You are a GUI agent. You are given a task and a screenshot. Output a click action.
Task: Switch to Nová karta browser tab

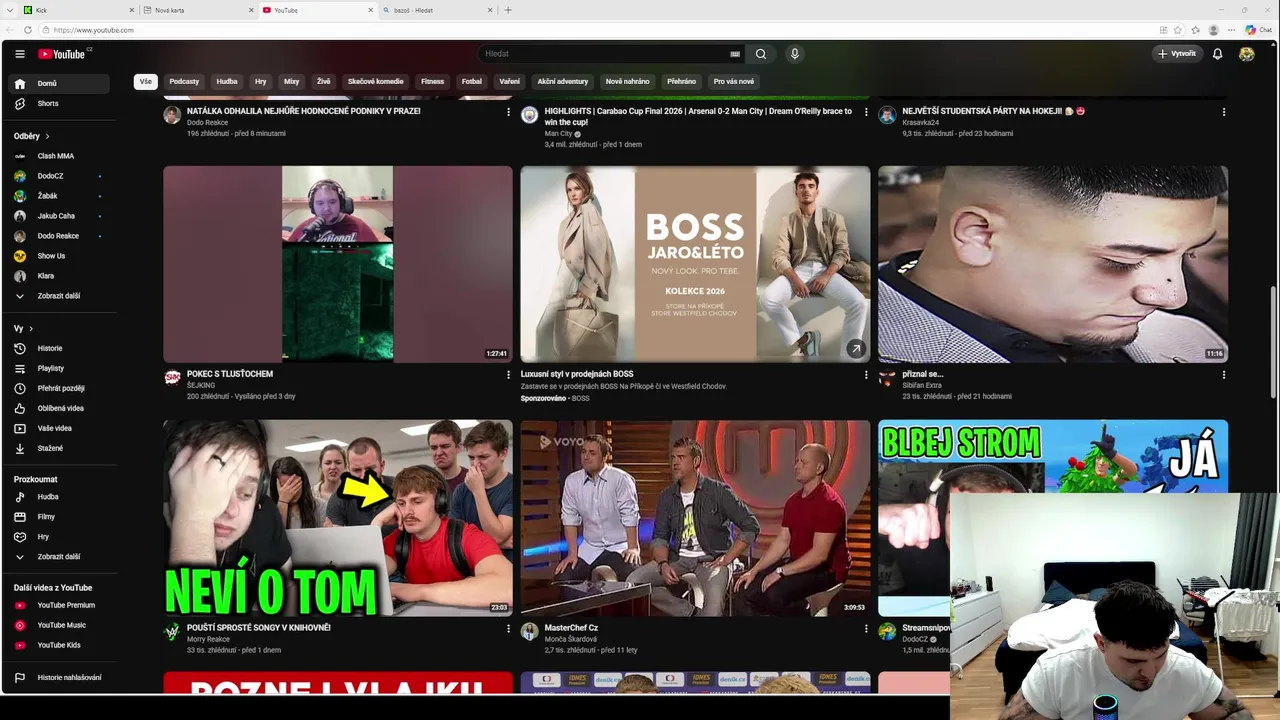pos(198,10)
